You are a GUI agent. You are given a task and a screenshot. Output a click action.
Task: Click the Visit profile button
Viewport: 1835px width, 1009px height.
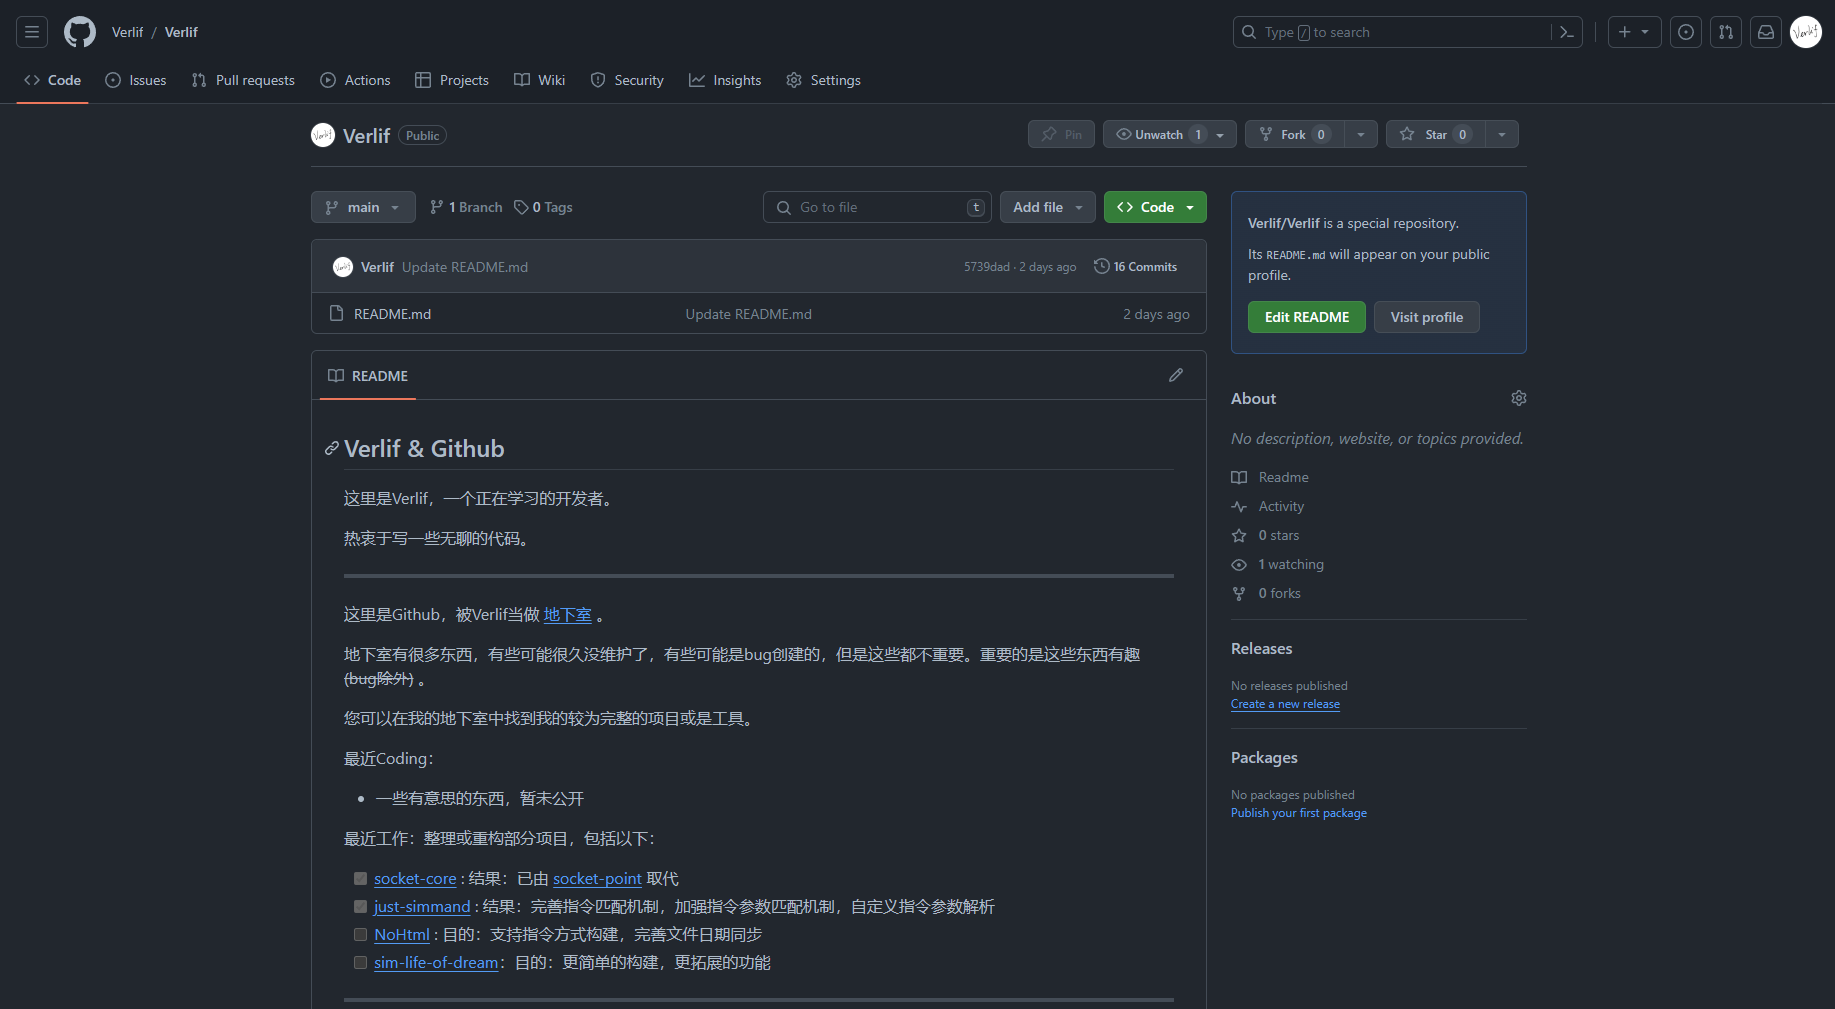1426,317
